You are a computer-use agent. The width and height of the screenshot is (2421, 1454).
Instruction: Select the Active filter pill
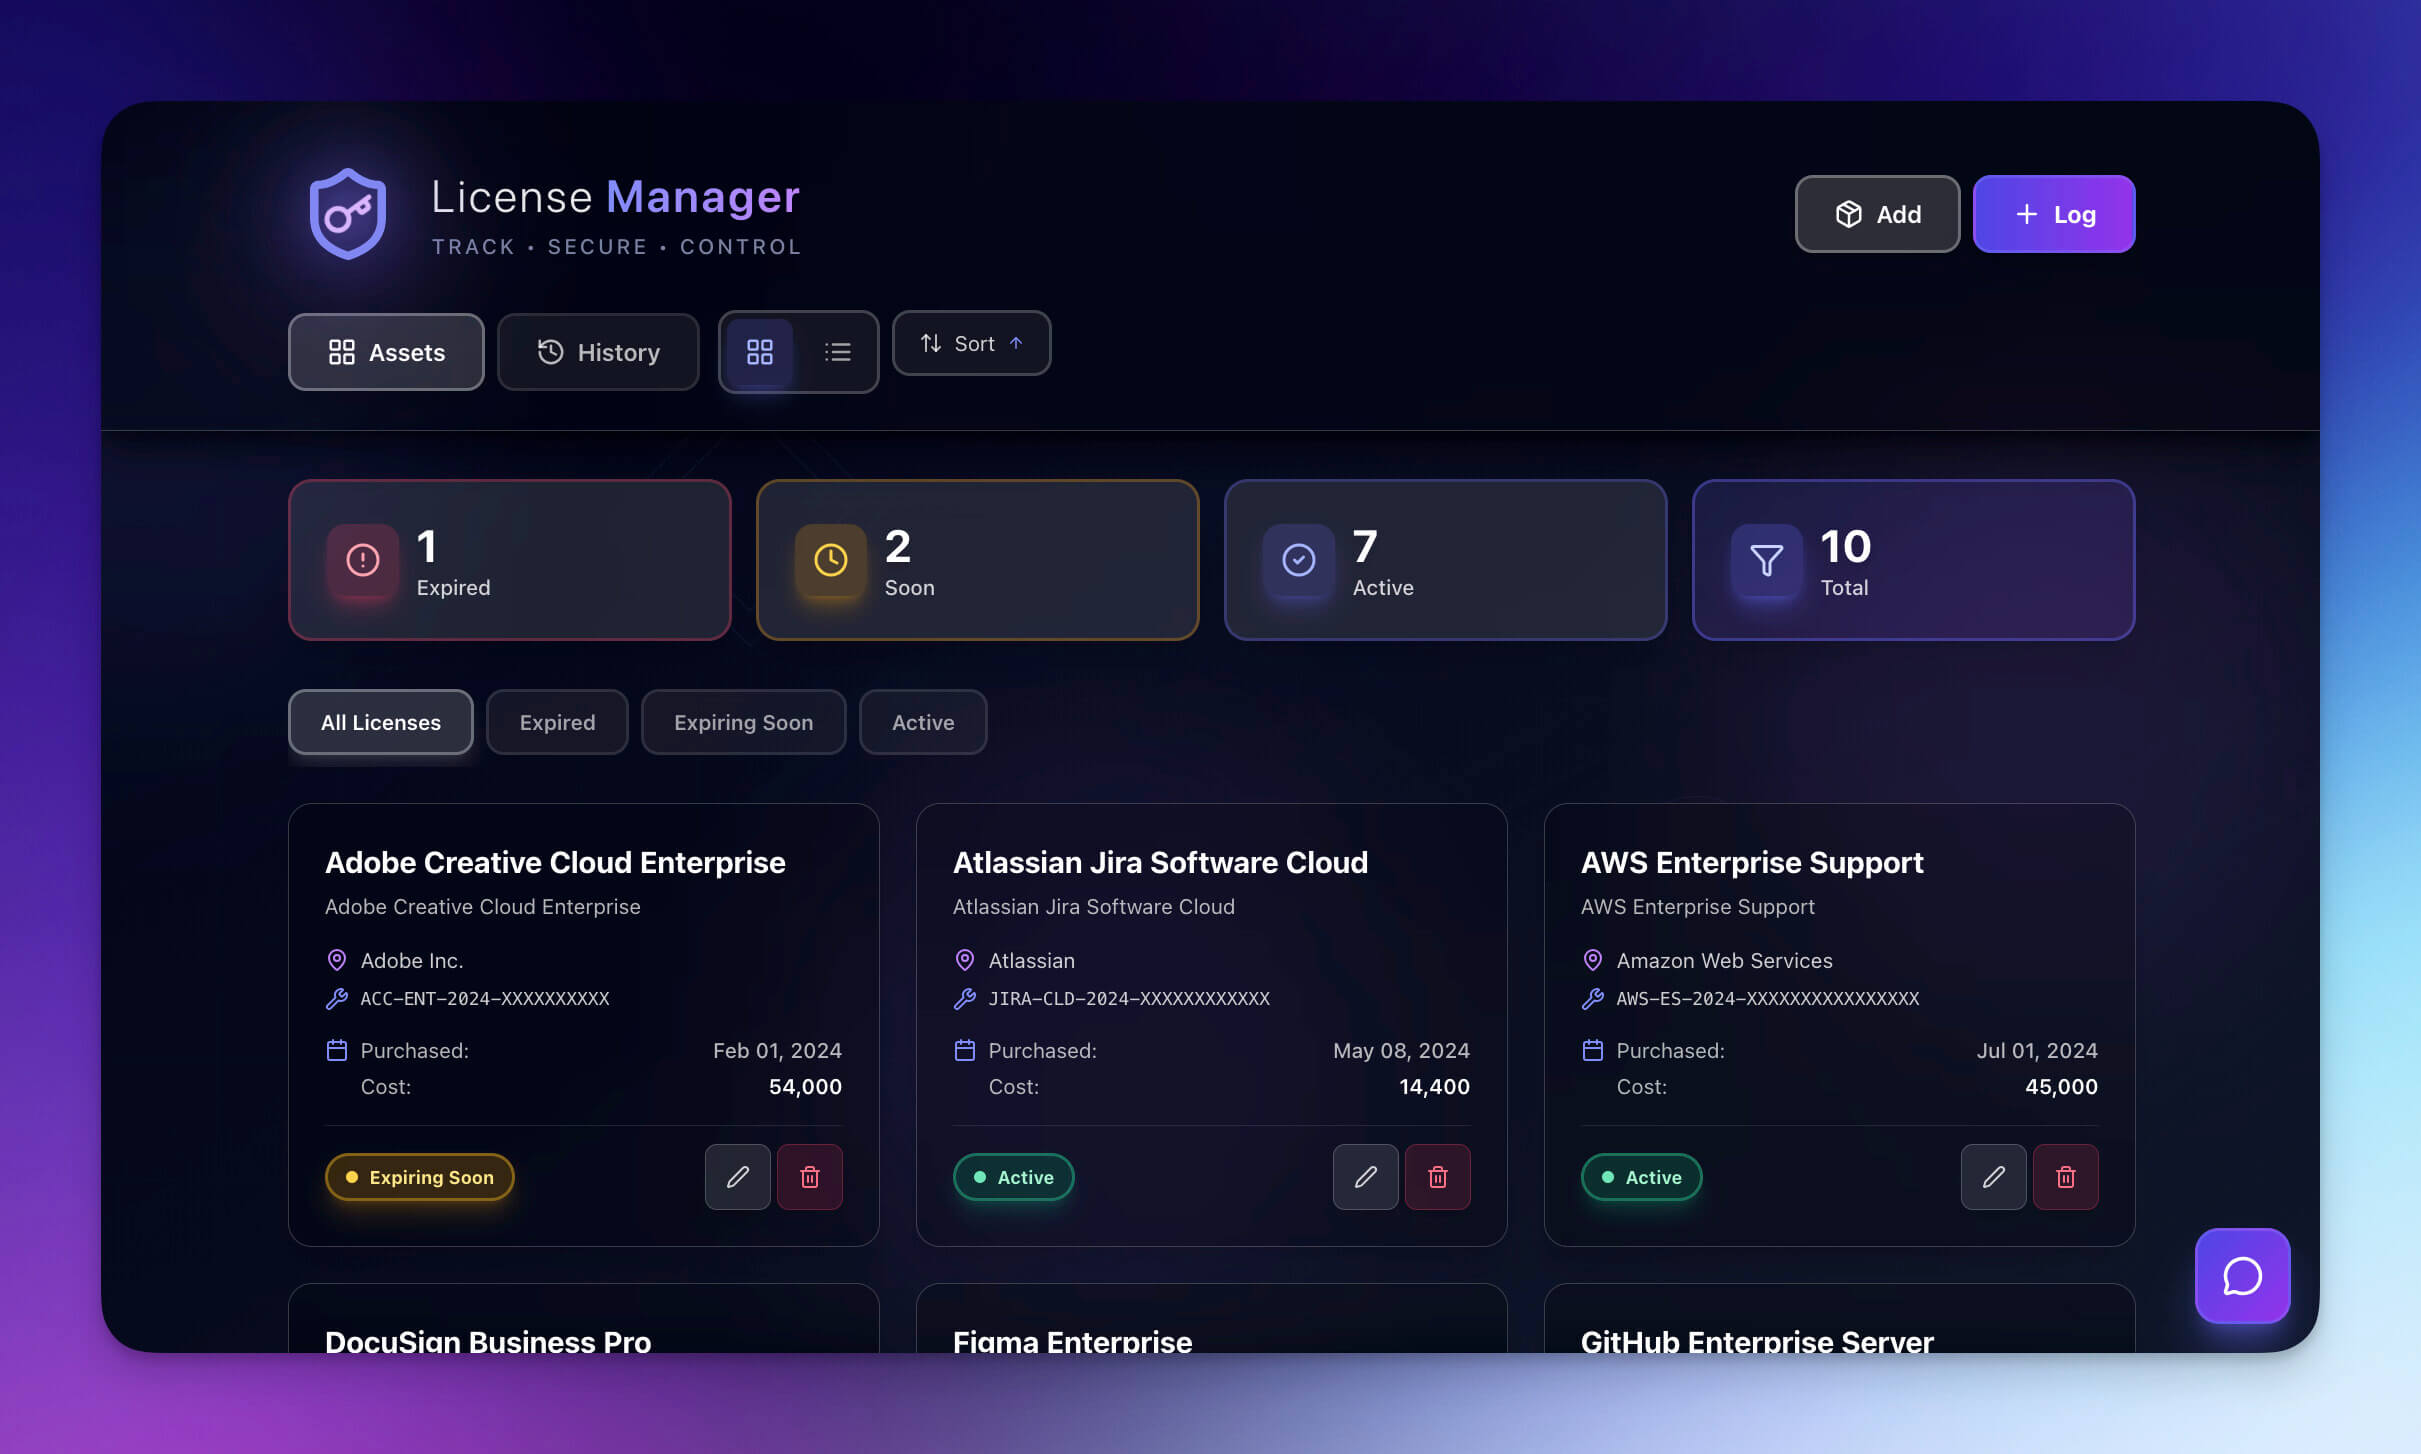pos(922,722)
